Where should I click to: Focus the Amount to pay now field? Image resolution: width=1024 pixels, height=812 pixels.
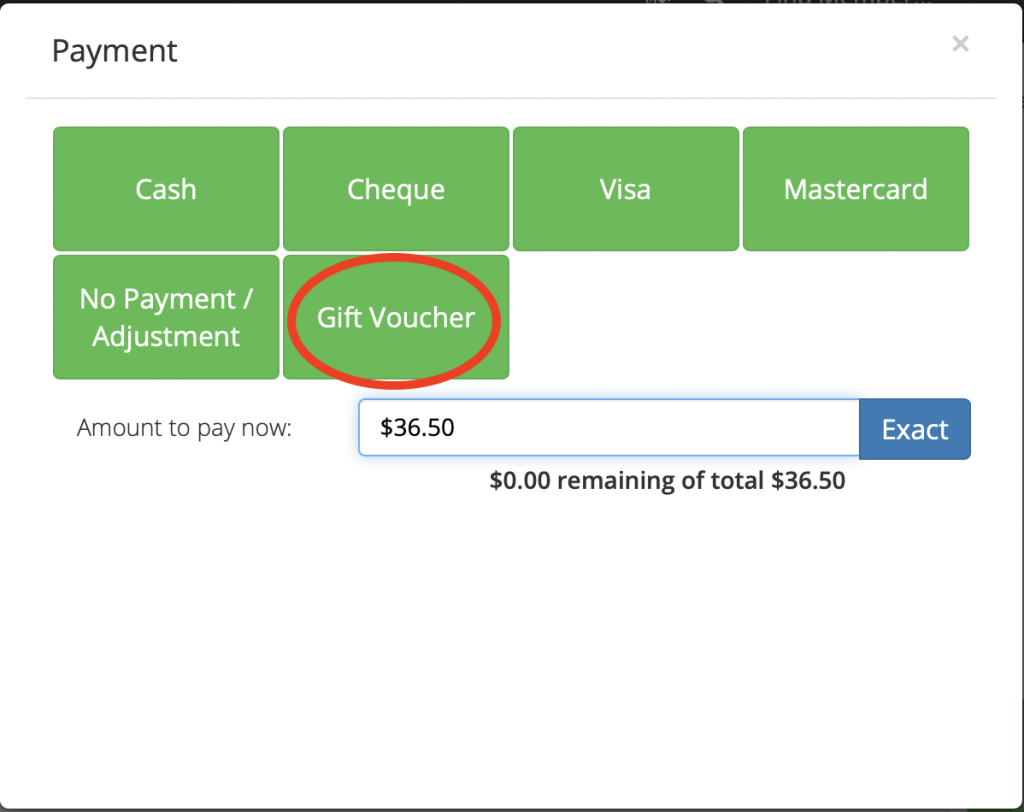pos(609,427)
